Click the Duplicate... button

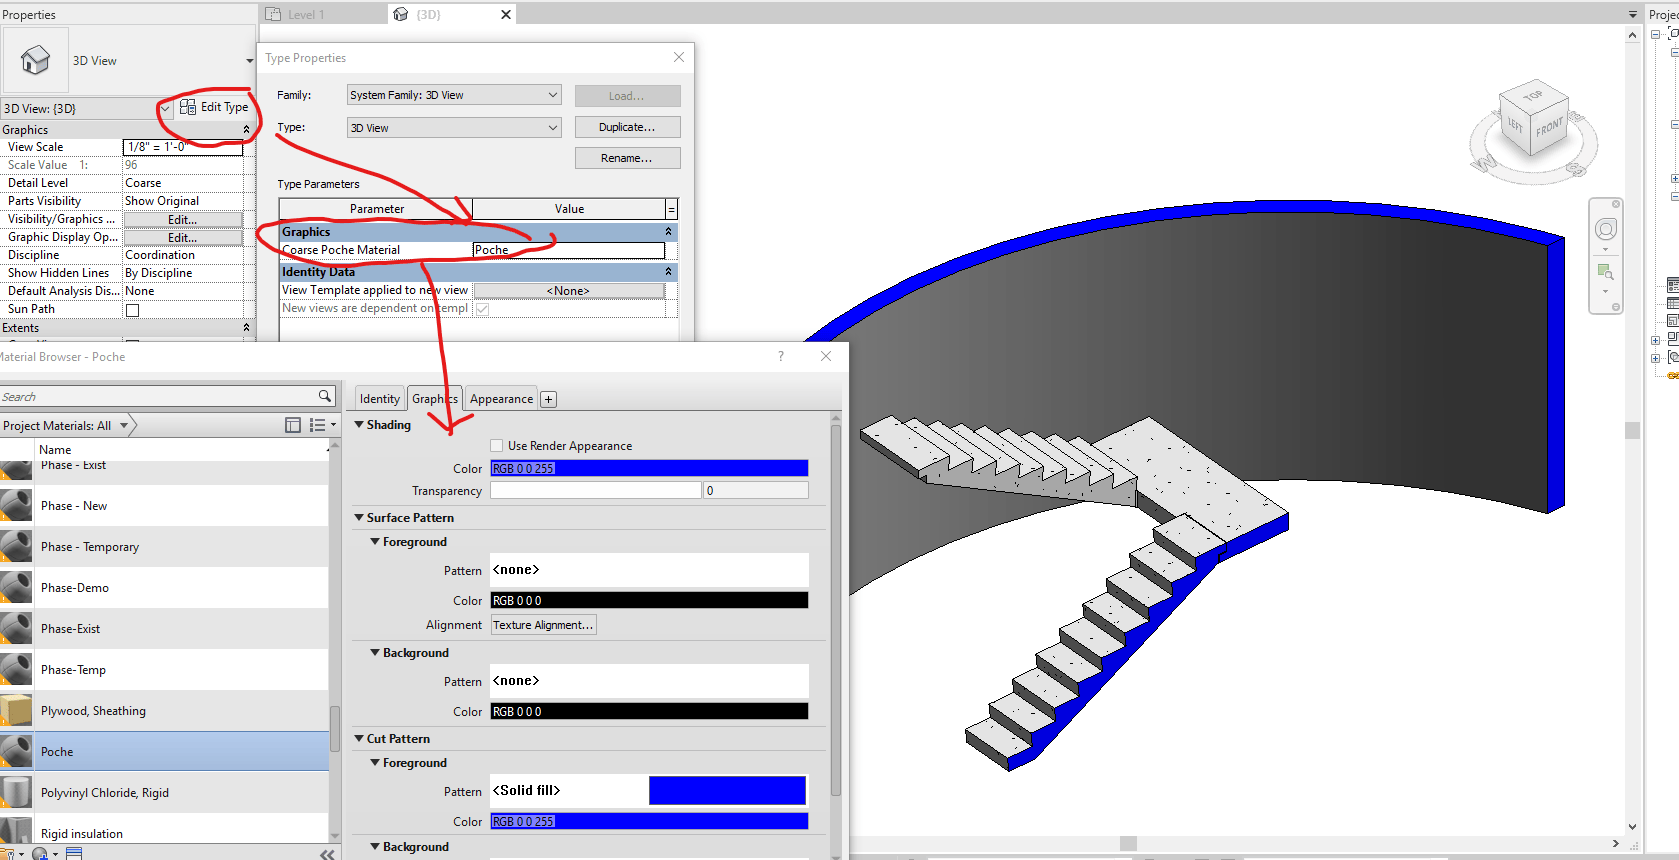point(627,127)
